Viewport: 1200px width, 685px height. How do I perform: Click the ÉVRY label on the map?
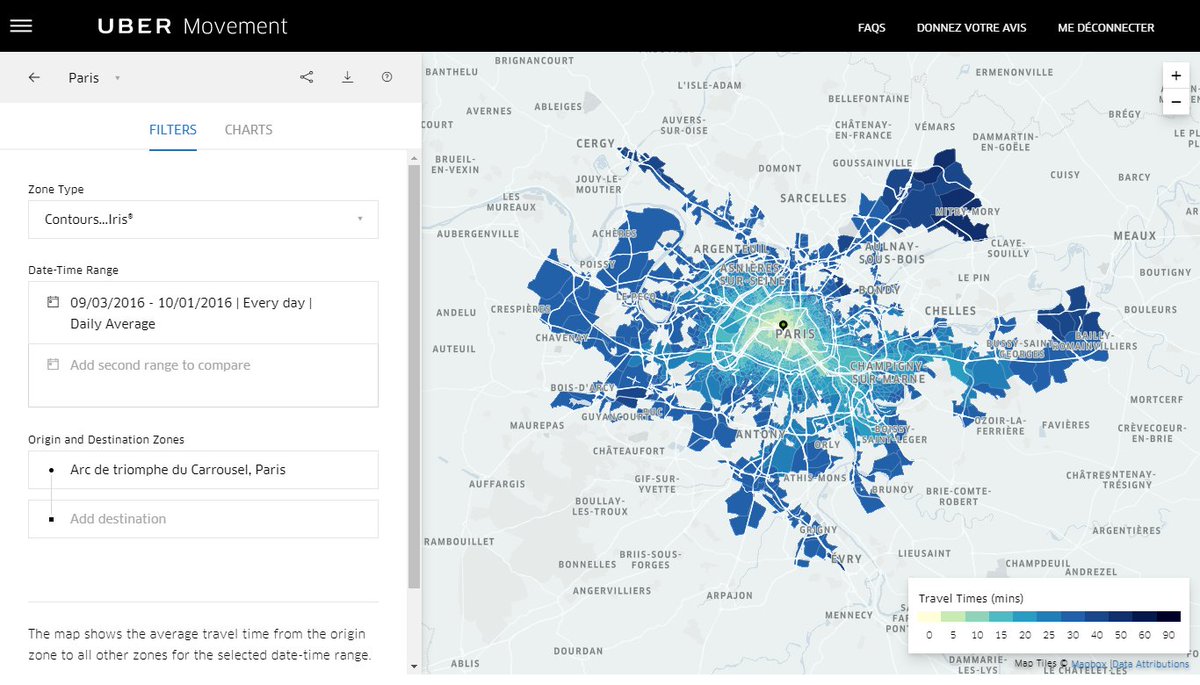pyautogui.click(x=847, y=560)
